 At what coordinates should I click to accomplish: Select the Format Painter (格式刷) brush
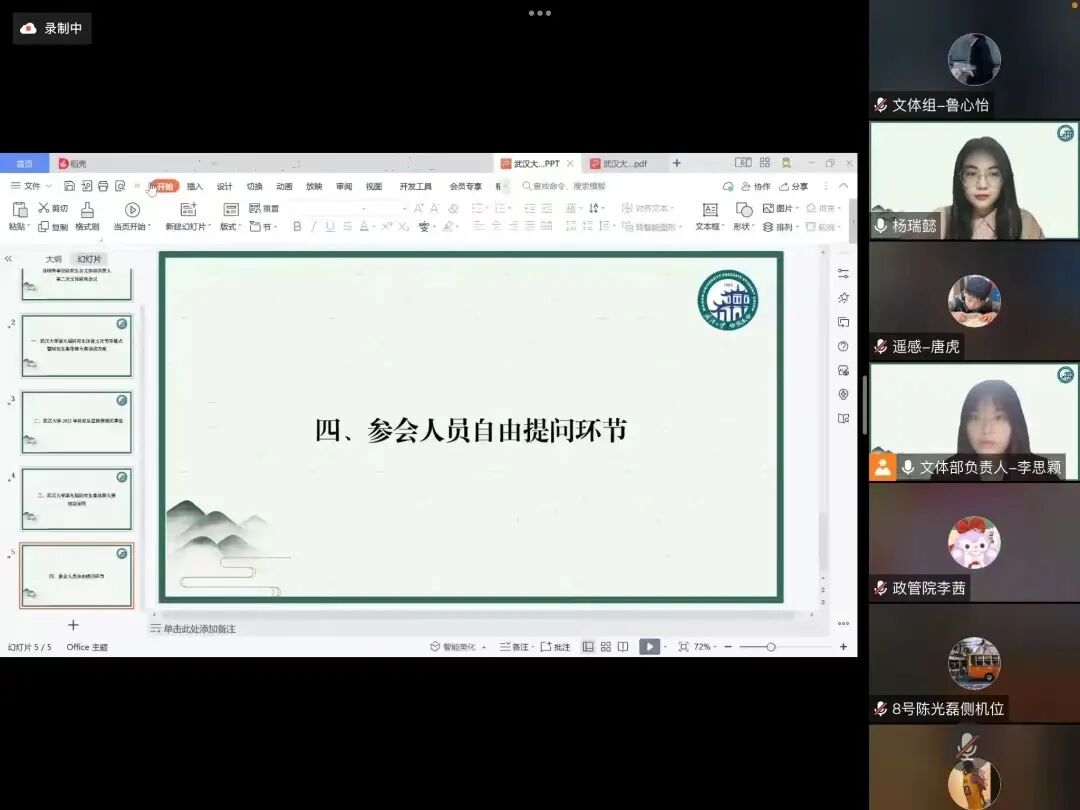(x=87, y=209)
